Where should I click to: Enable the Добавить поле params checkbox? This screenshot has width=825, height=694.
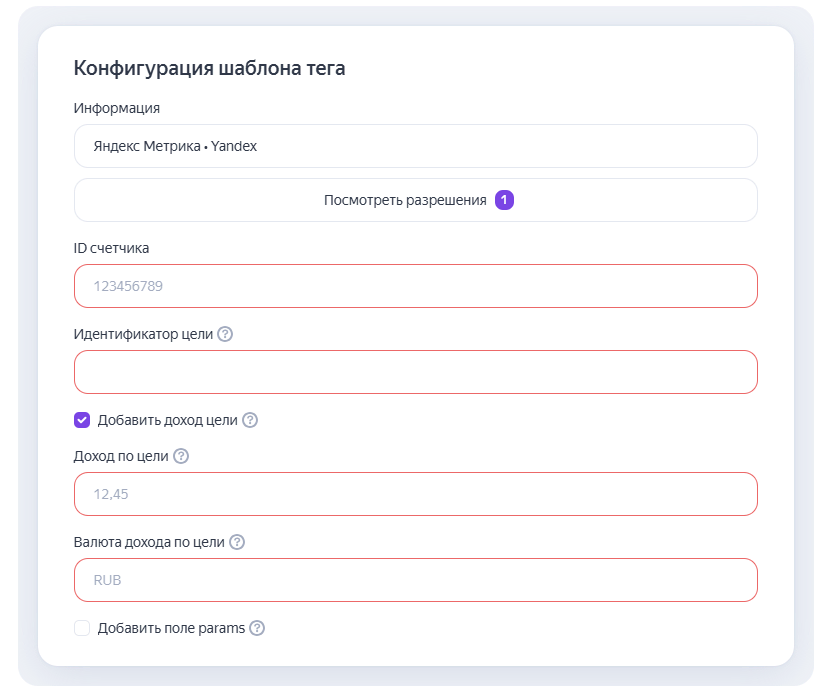coord(82,628)
